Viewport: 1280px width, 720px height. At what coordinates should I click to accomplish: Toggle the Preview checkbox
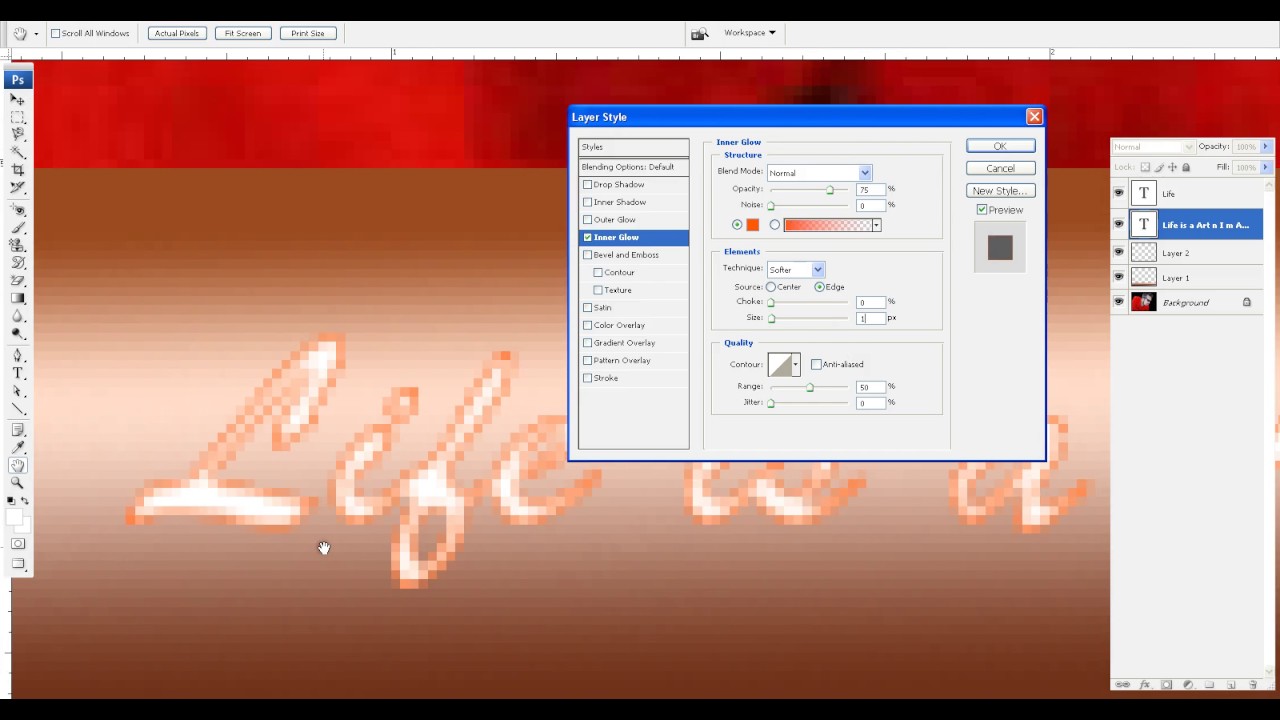coord(982,210)
